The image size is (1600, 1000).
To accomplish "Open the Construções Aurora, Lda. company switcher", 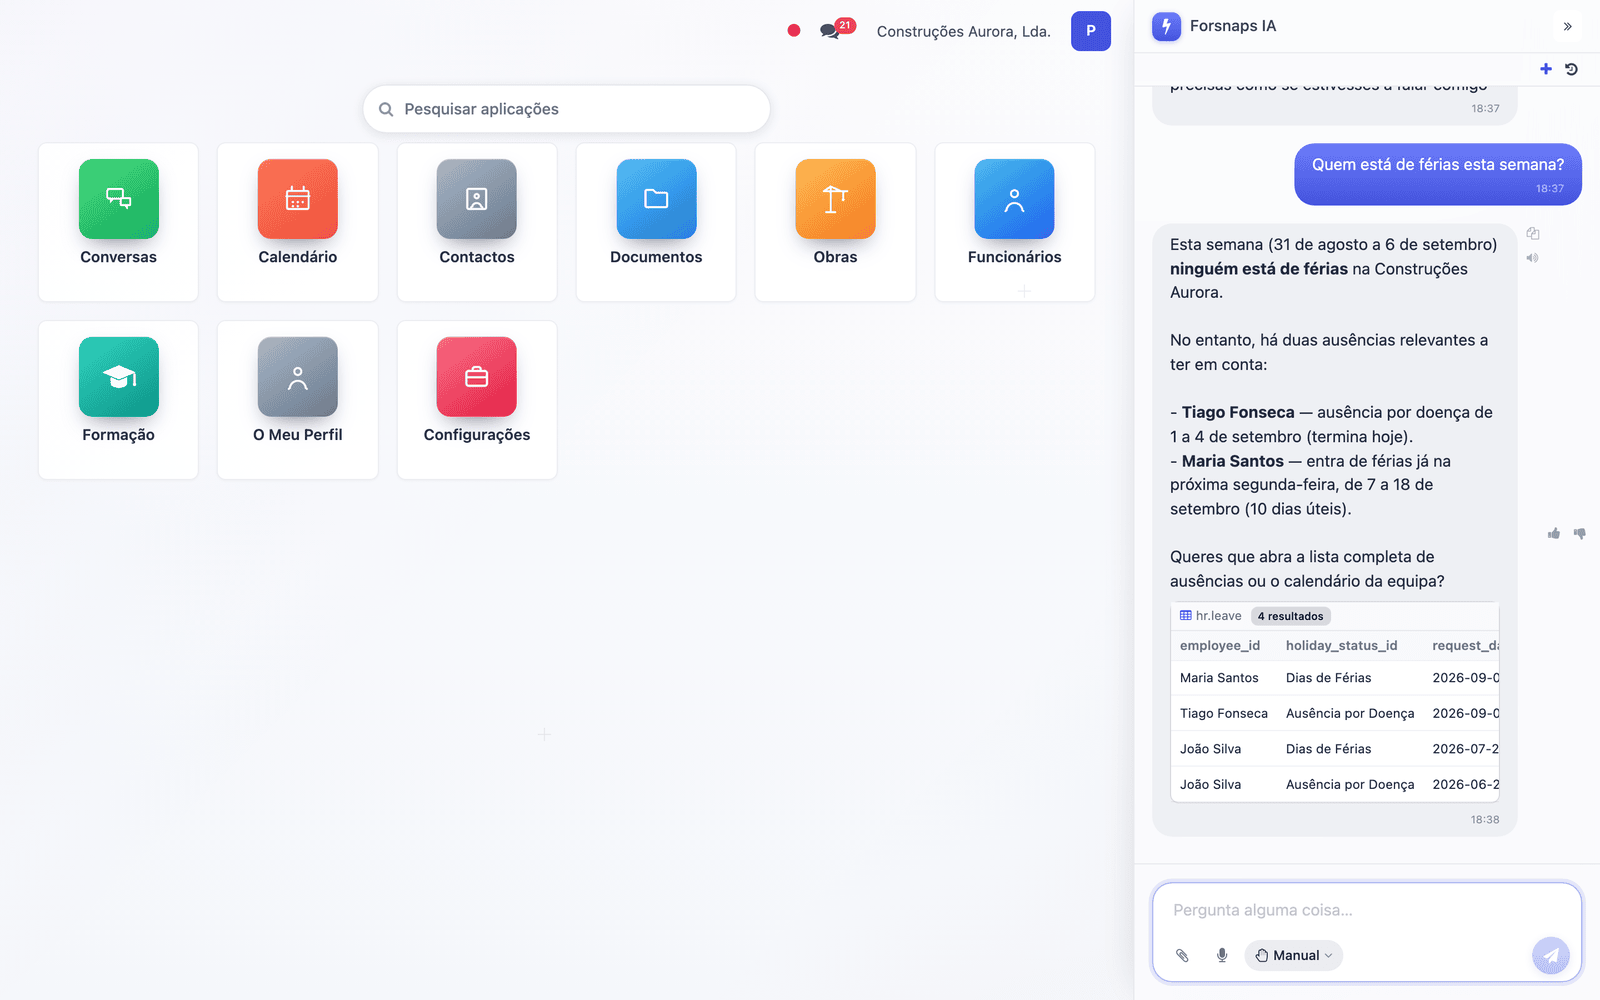I will (963, 31).
